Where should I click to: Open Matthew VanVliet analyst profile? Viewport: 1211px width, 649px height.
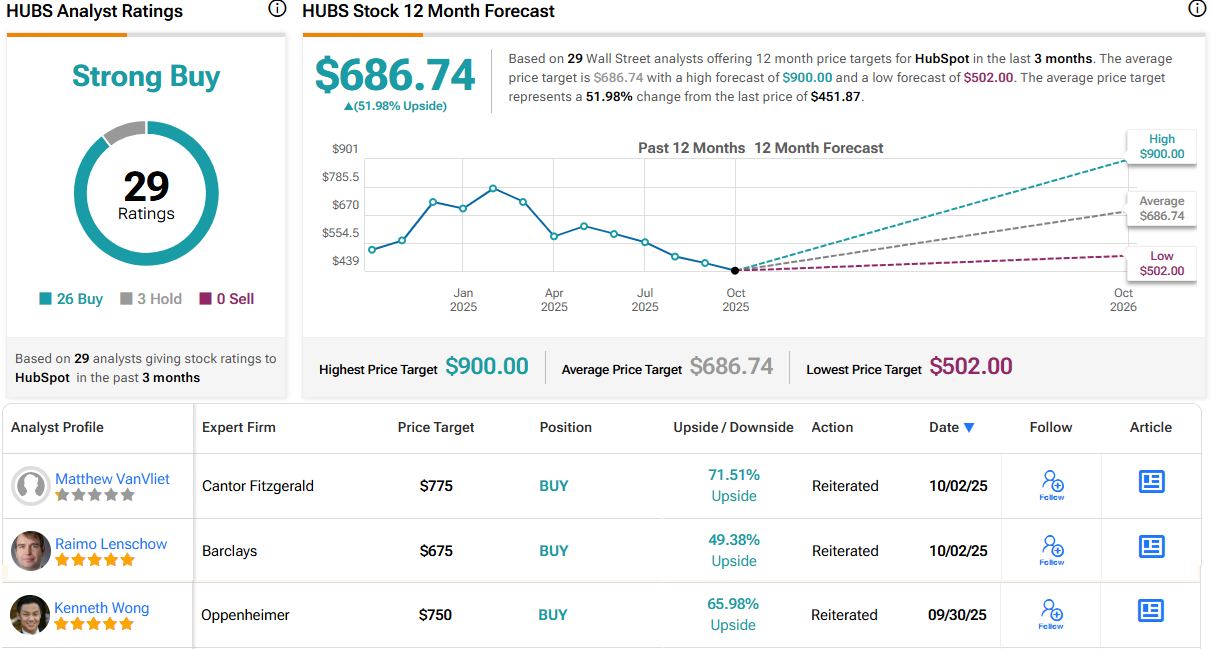coord(112,479)
